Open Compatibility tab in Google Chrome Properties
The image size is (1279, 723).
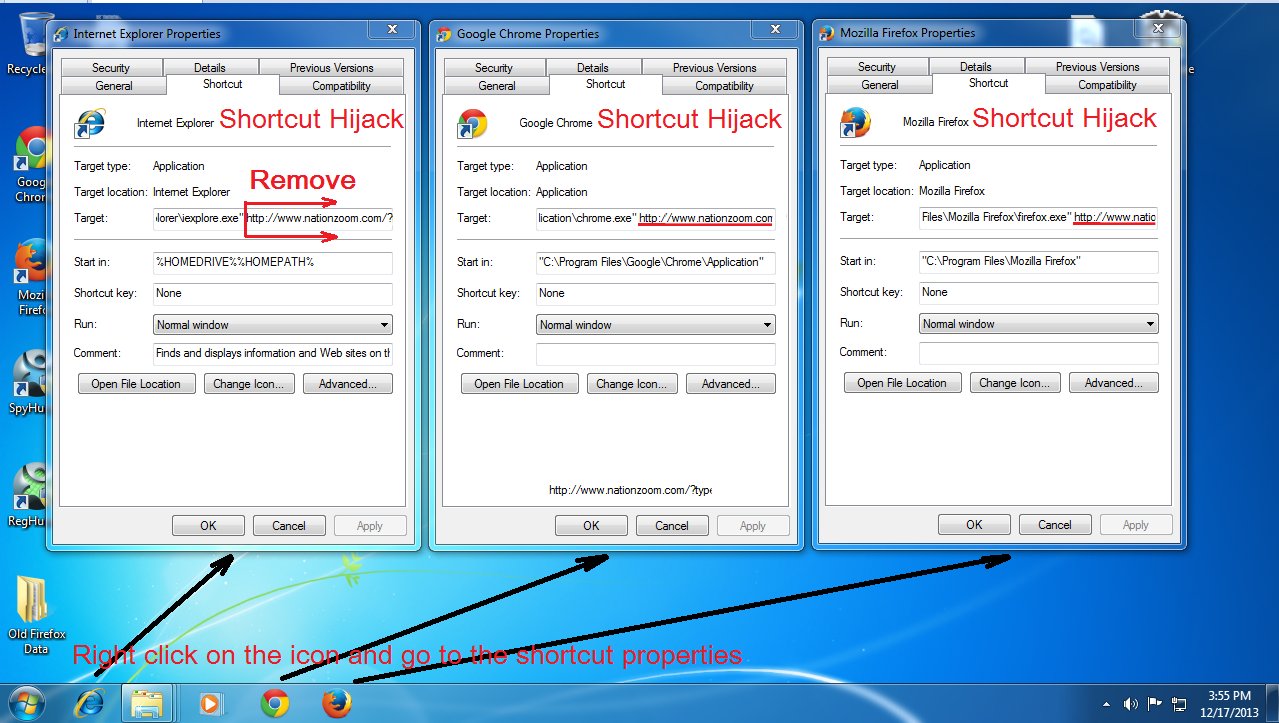coord(724,86)
